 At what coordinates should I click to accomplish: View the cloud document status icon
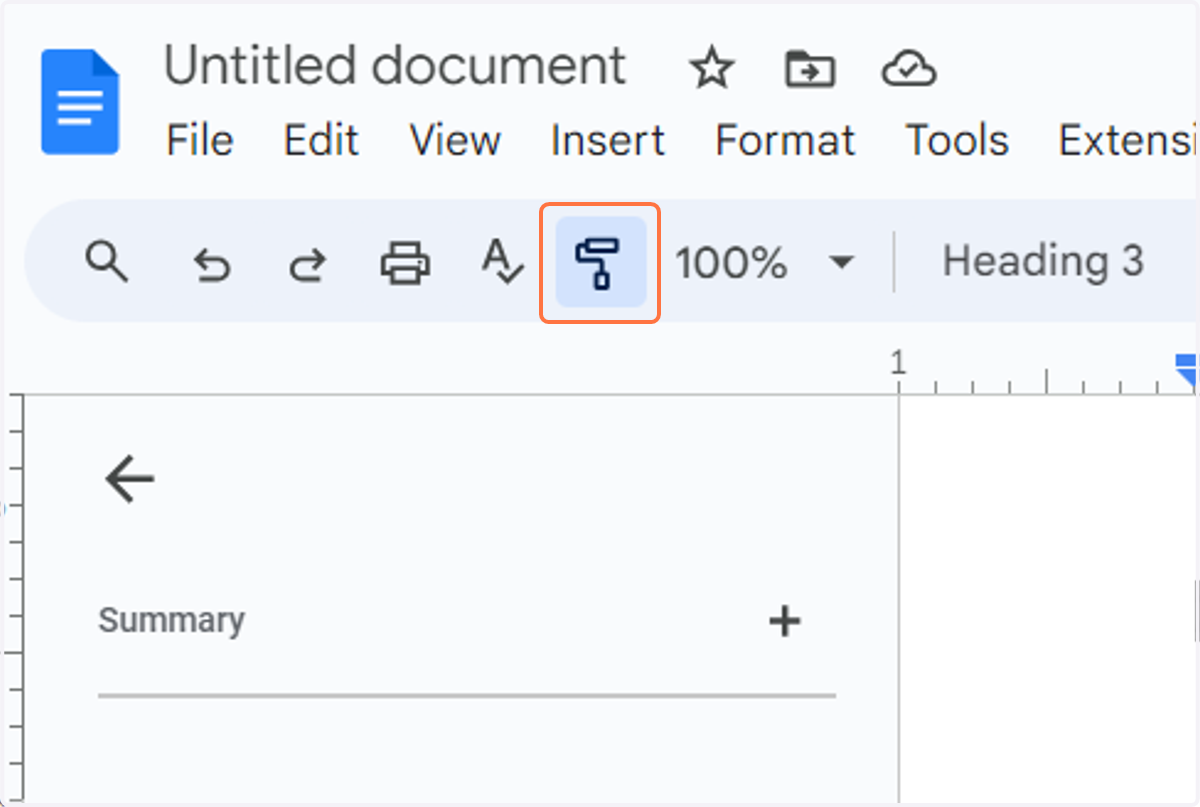coord(909,70)
